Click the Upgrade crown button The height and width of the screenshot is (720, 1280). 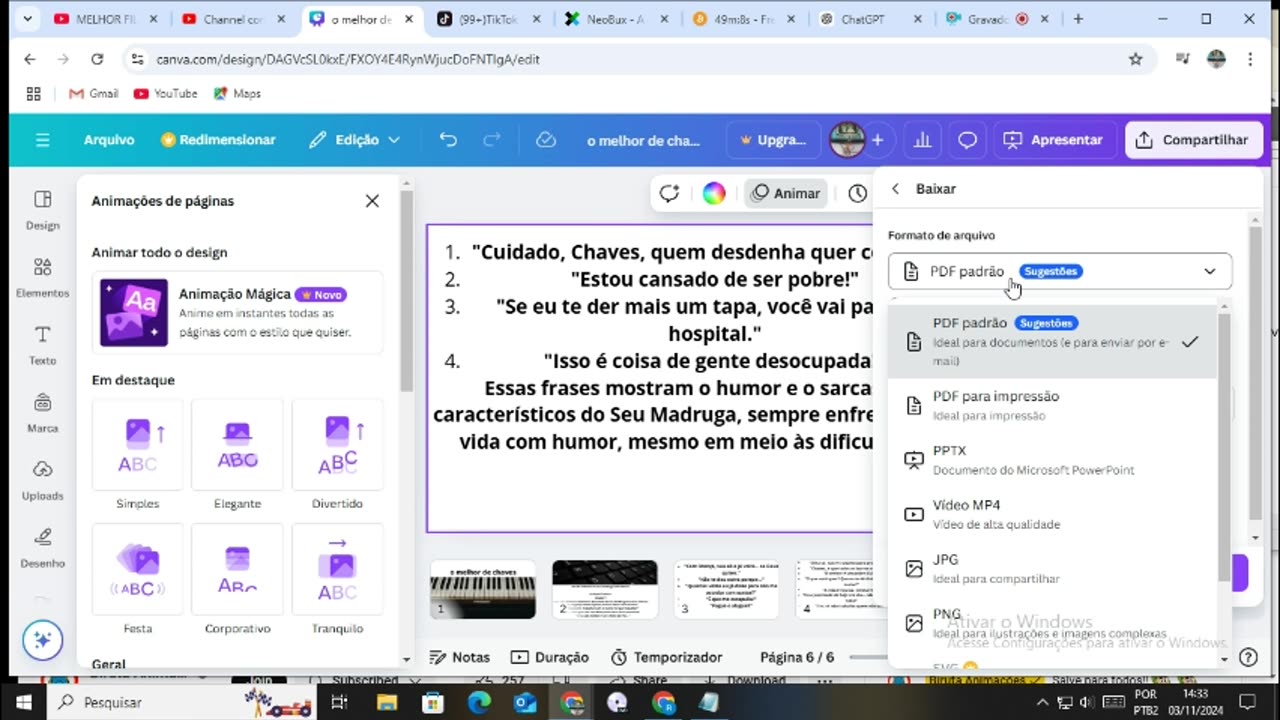[x=772, y=140]
